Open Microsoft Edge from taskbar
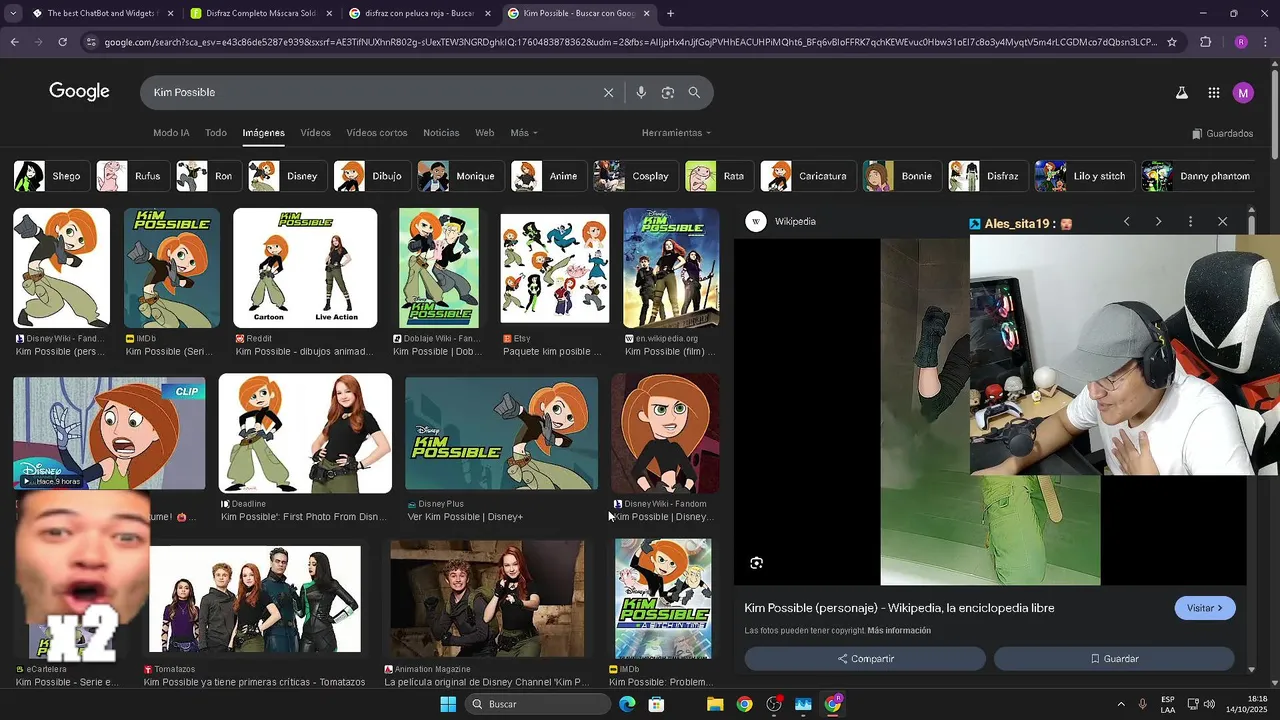This screenshot has height=720, width=1280. pos(627,704)
